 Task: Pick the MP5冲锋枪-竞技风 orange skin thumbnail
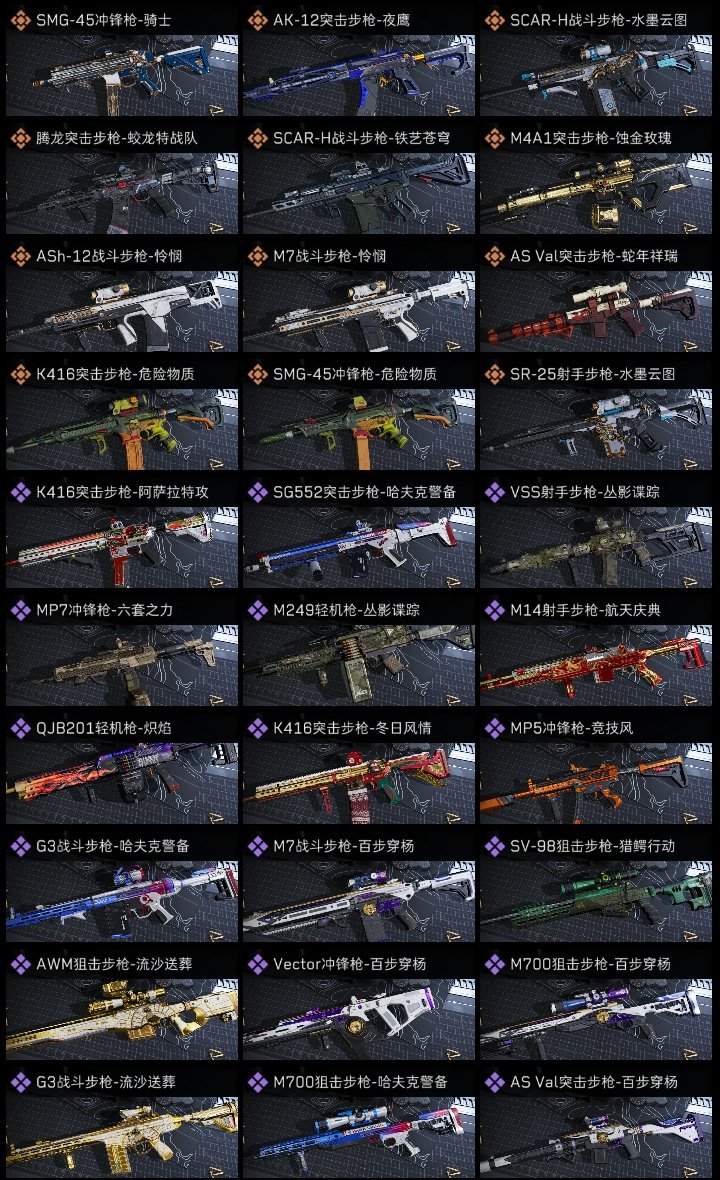596,783
